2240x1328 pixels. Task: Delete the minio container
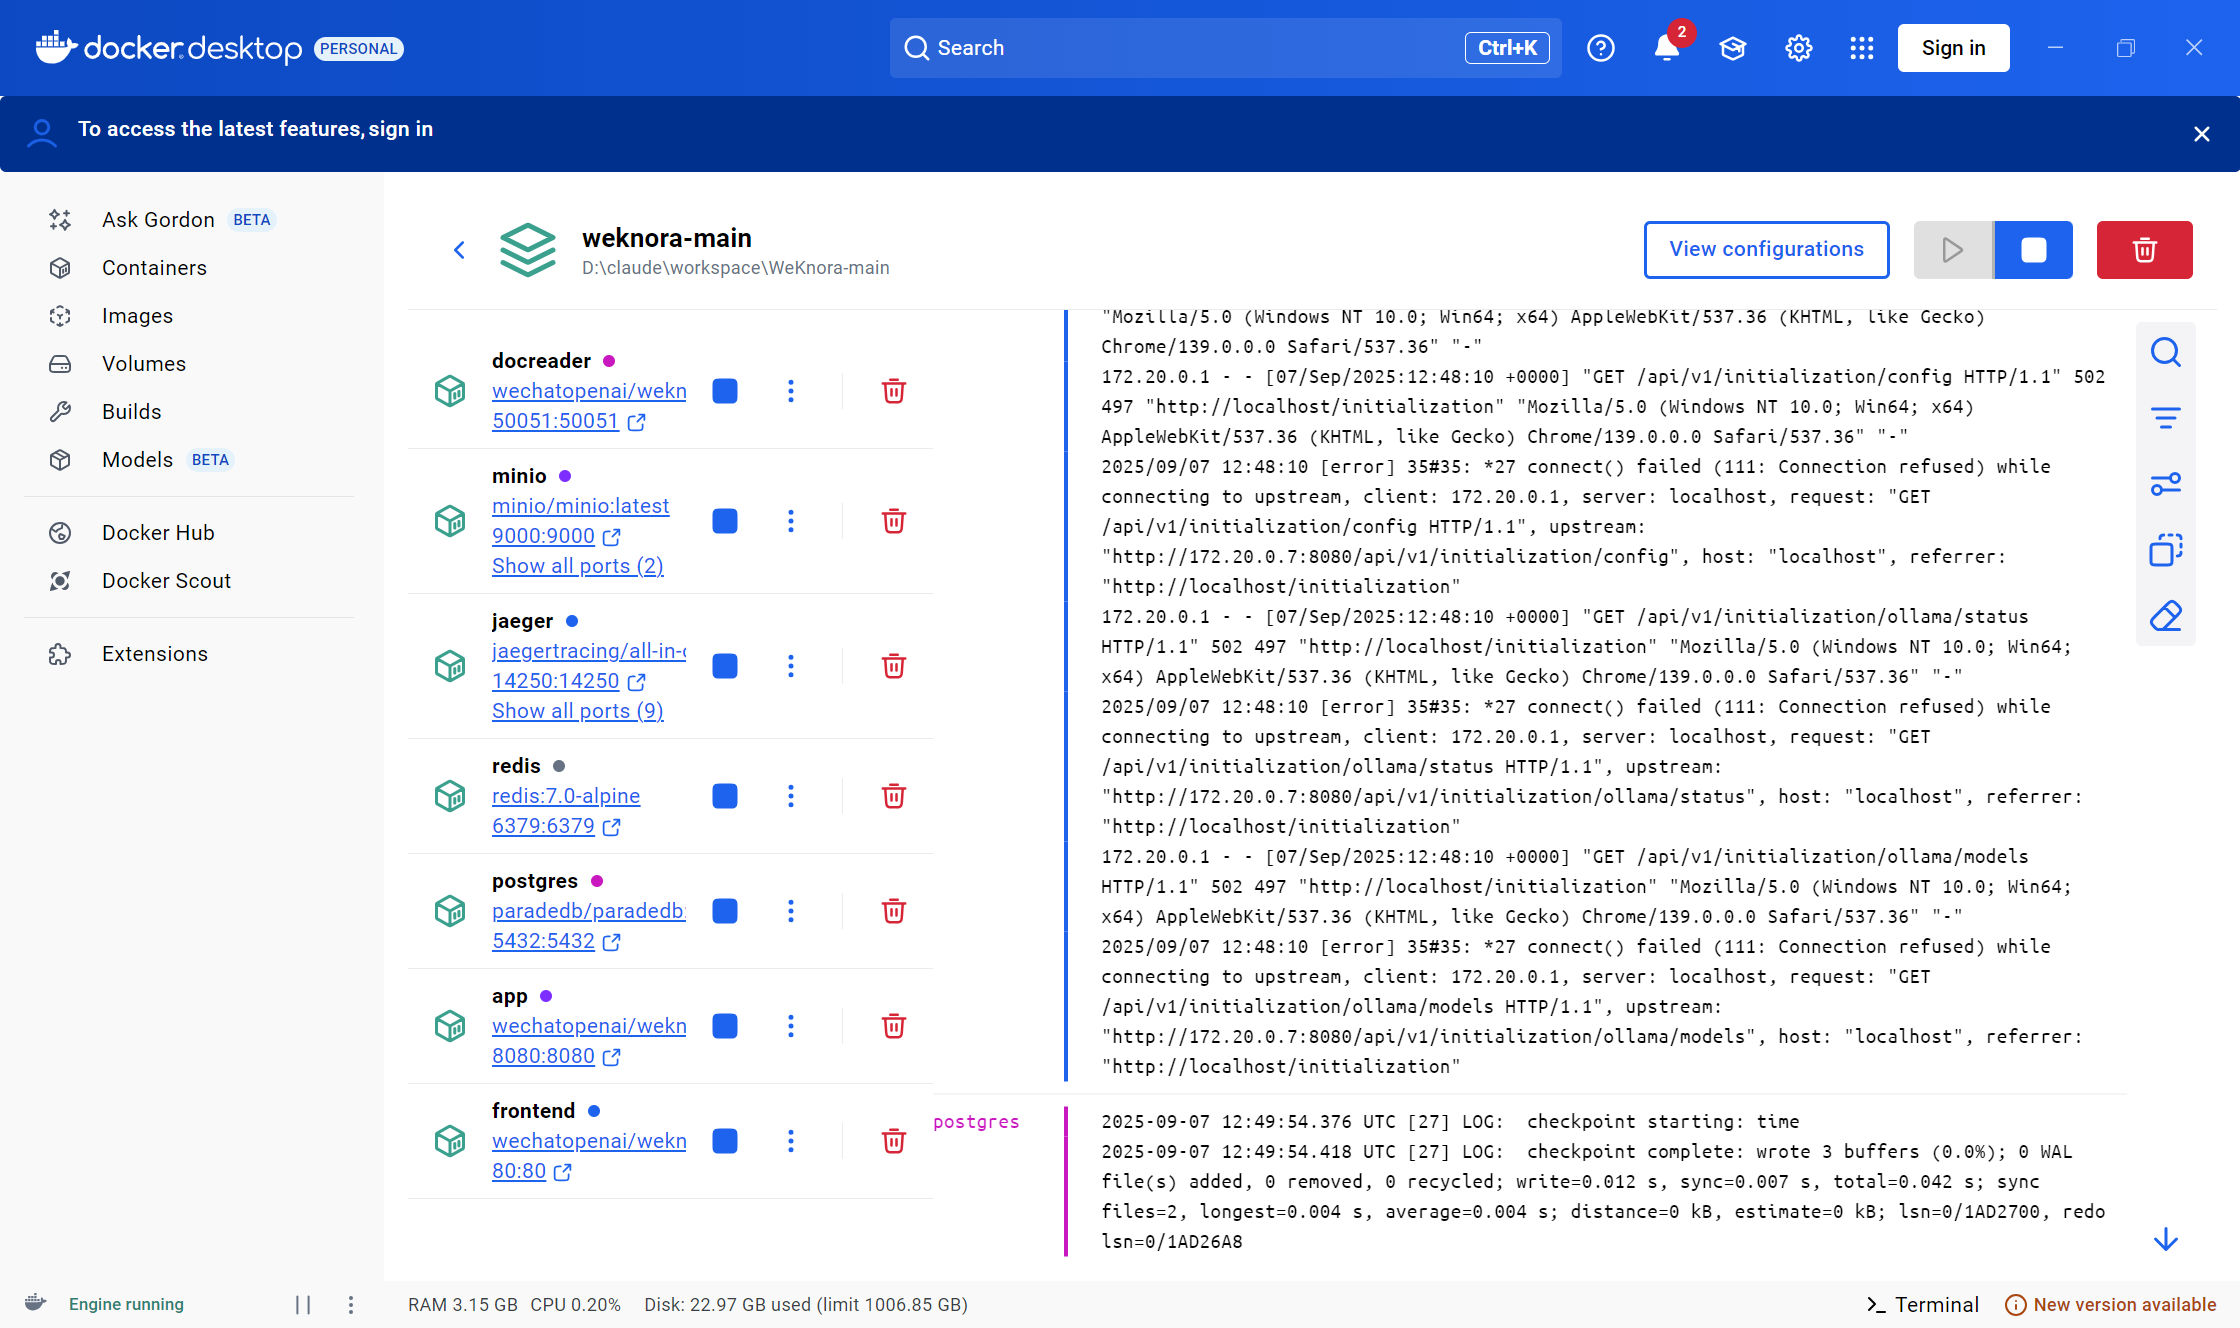coord(894,521)
